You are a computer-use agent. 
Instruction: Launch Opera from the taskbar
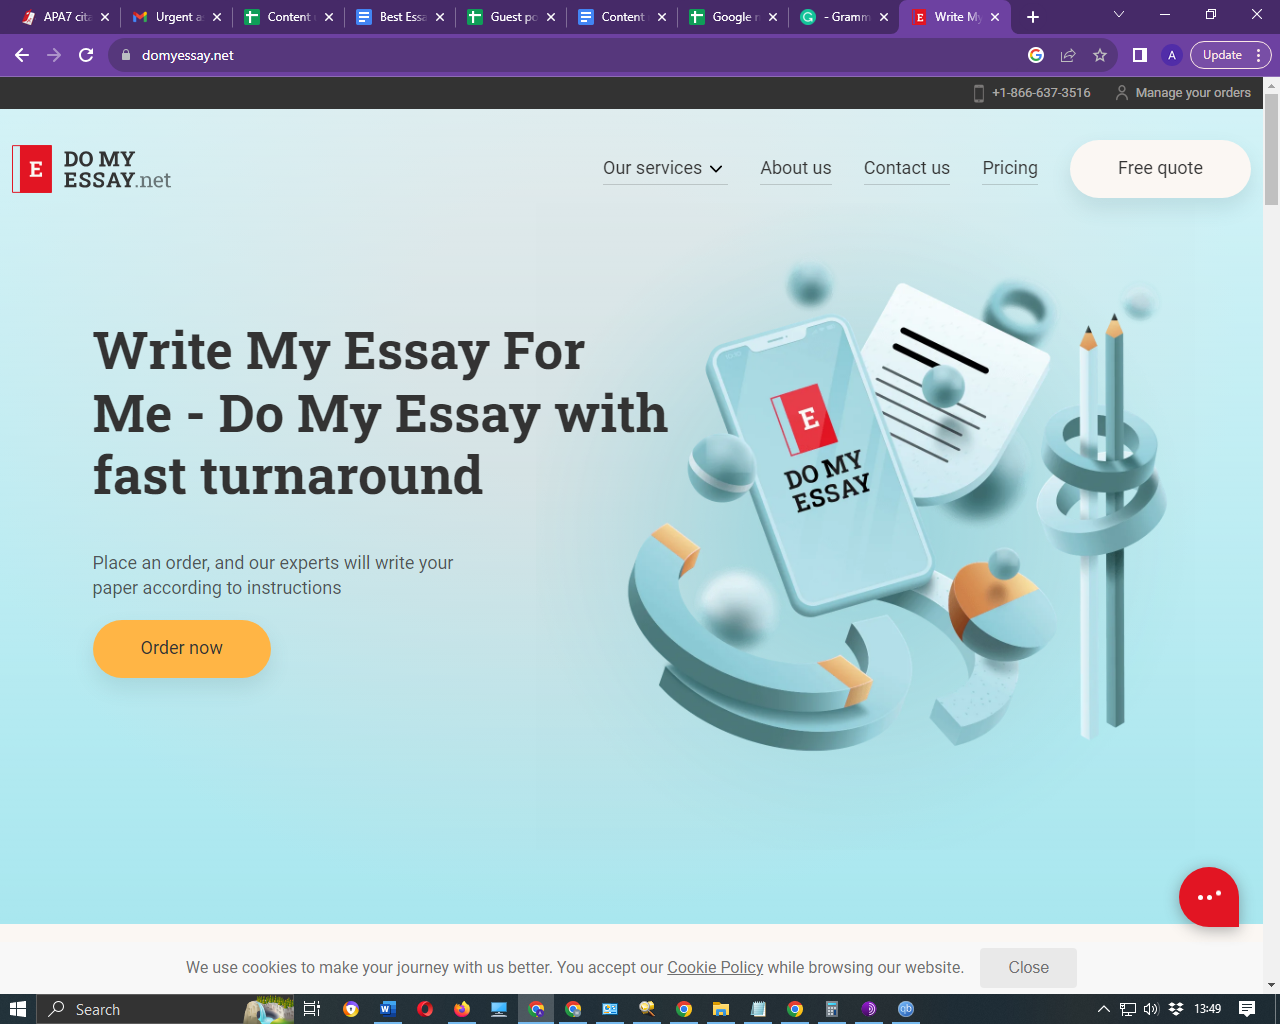point(425,1009)
